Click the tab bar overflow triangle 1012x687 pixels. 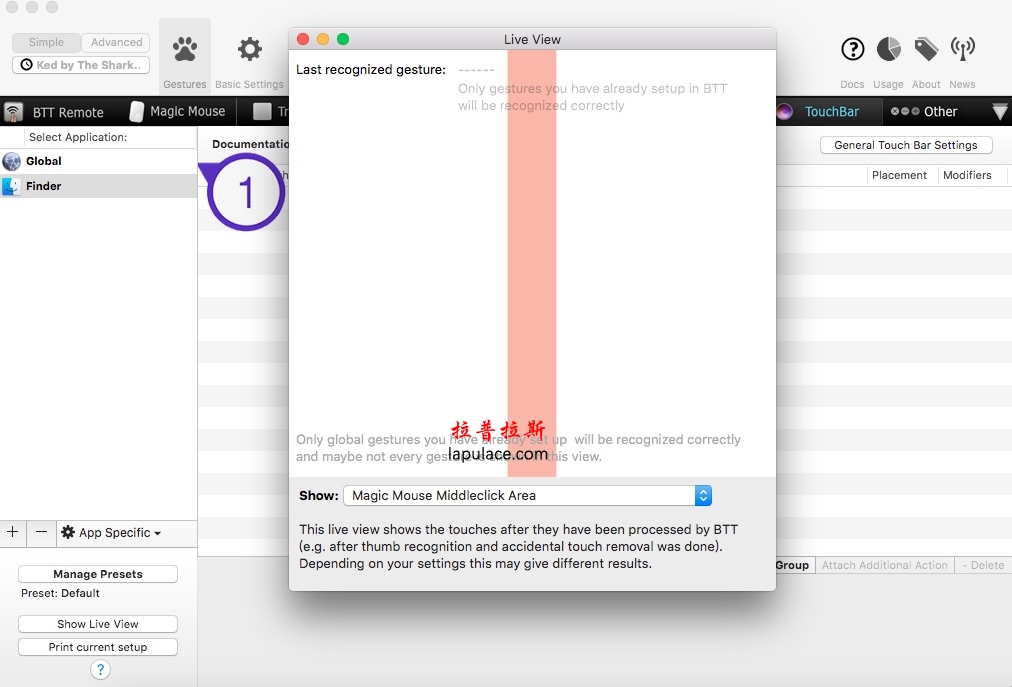click(x=1000, y=112)
